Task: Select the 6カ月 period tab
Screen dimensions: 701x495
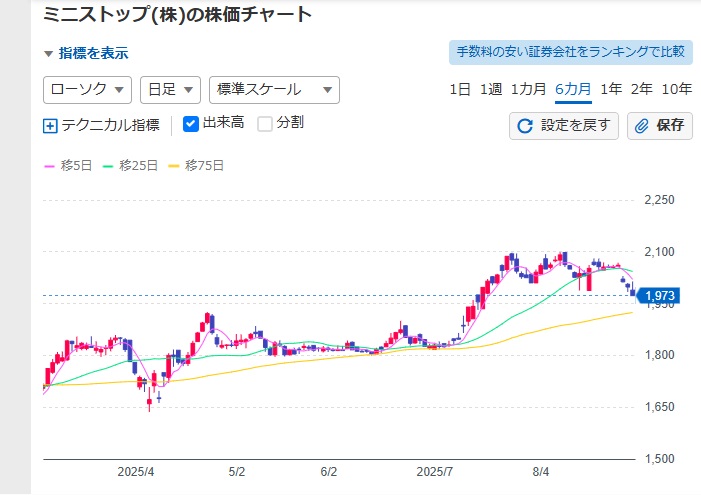Action: (573, 89)
